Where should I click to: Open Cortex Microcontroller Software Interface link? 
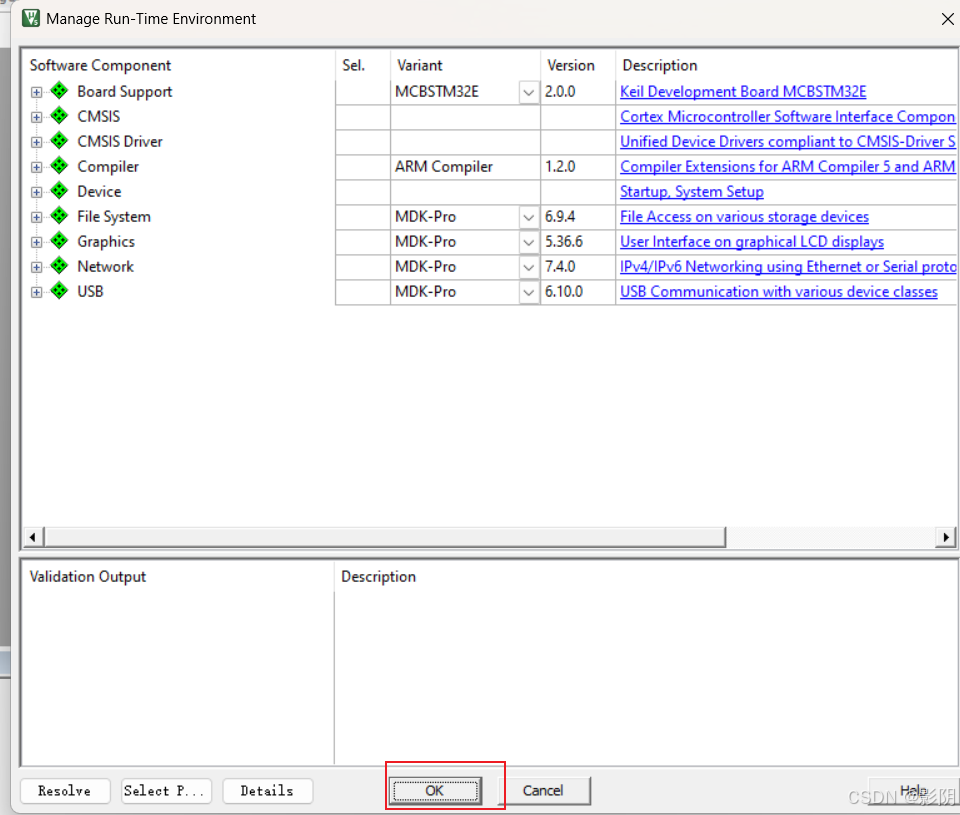[787, 116]
